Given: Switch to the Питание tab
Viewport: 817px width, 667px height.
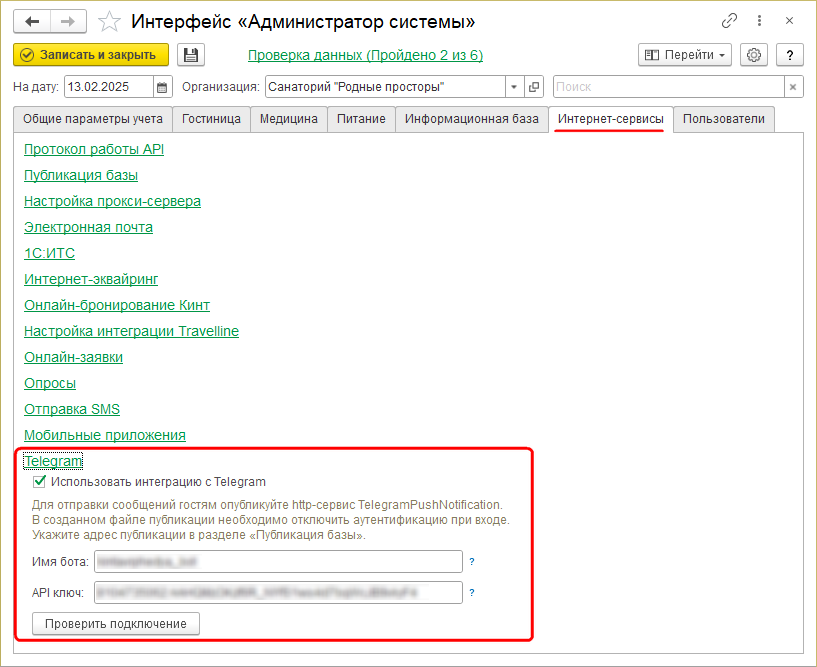Looking at the screenshot, I should click(x=361, y=119).
